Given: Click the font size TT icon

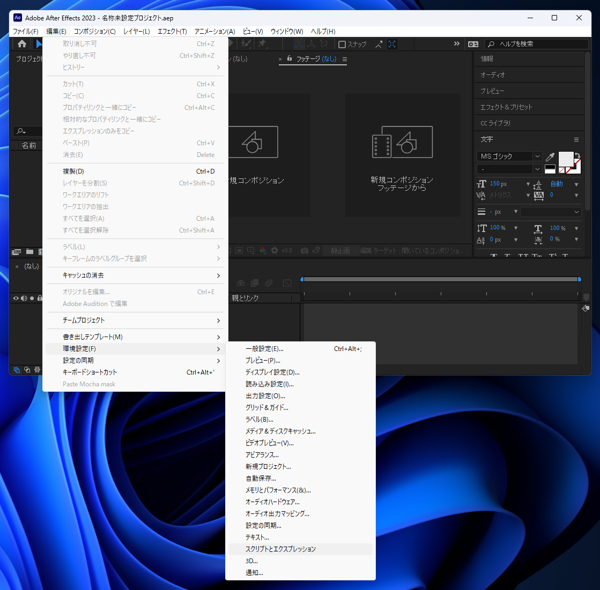Looking at the screenshot, I should (x=481, y=184).
